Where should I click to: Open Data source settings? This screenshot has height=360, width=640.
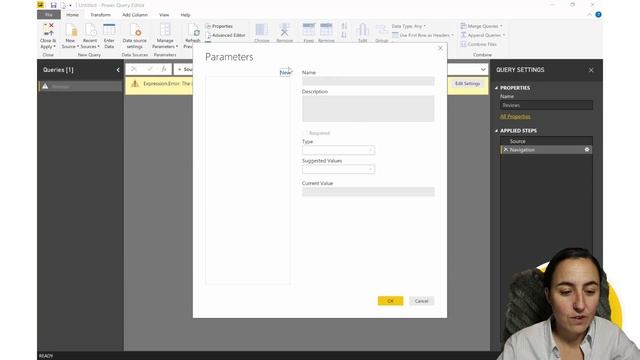(135, 30)
